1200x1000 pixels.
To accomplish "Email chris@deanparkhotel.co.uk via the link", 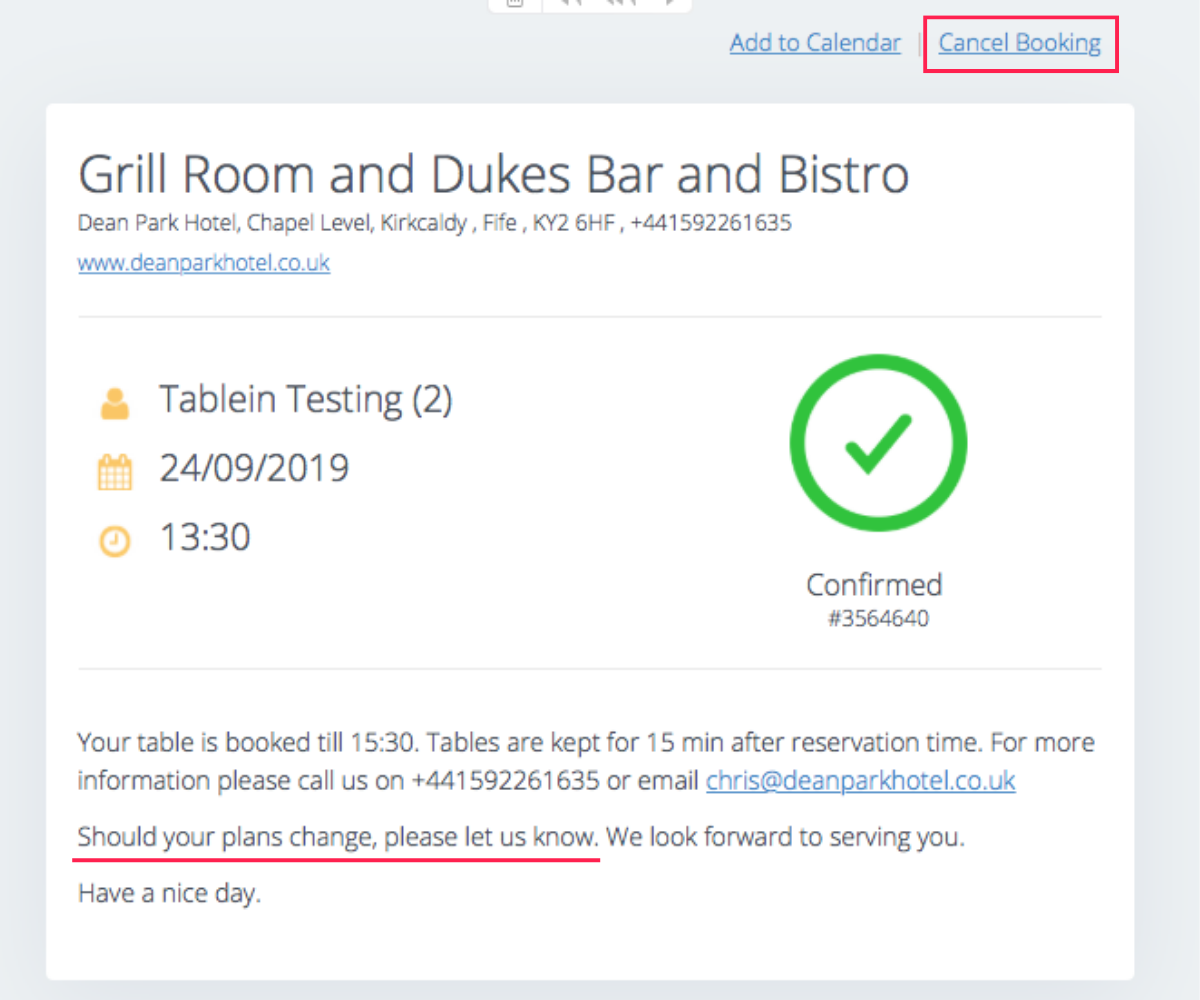I will coord(860,780).
